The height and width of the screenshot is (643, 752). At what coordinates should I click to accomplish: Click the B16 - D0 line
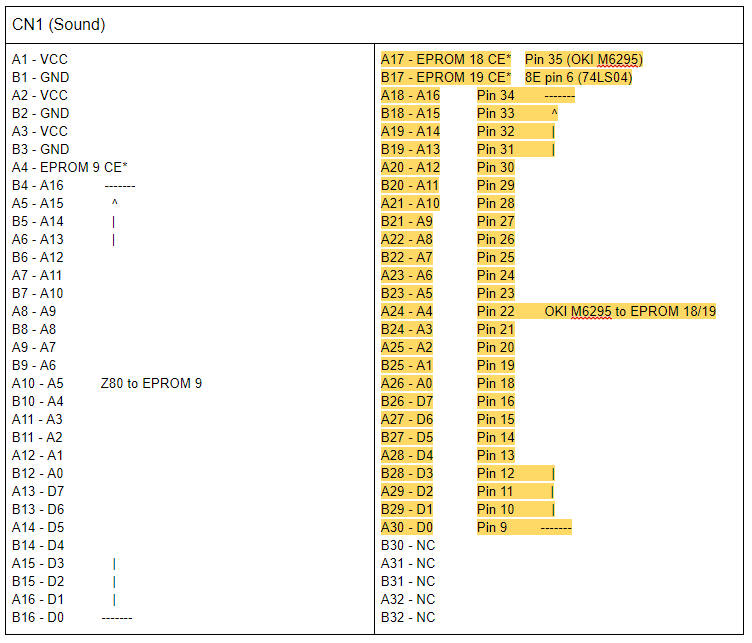pyautogui.click(x=37, y=618)
